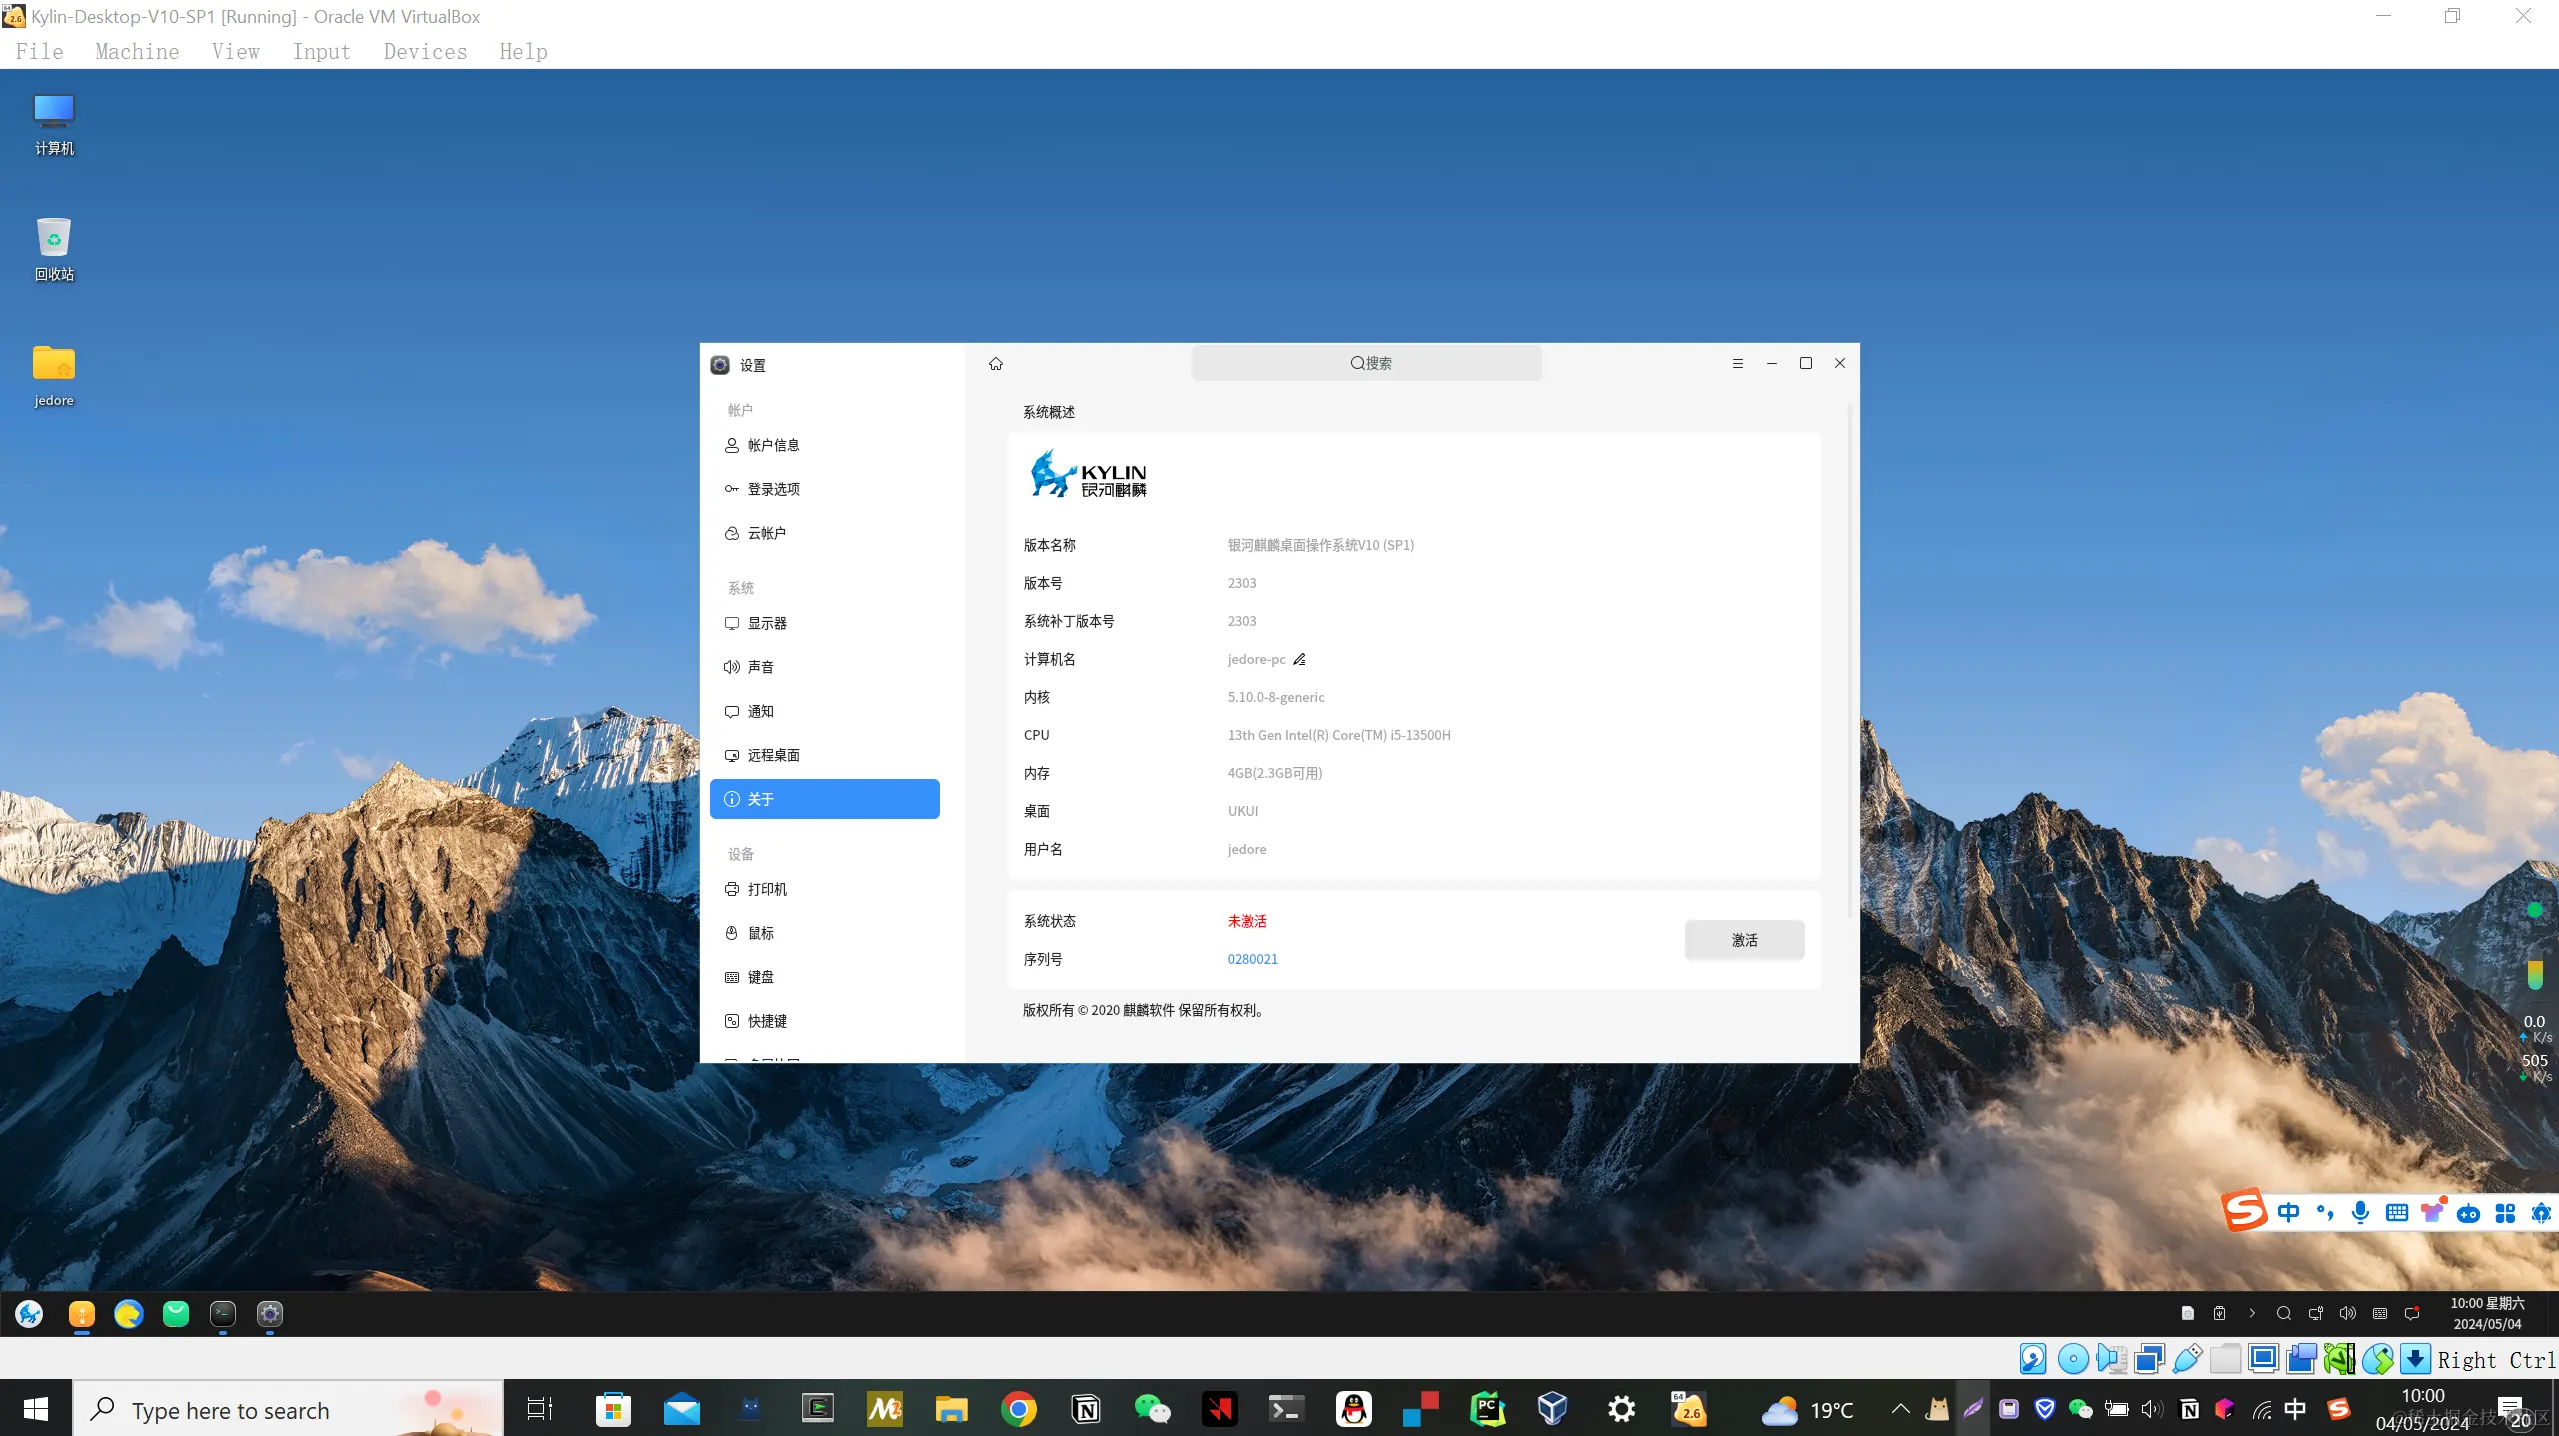The height and width of the screenshot is (1436, 2559).
Task: Toggle Sogou punctuation mode icon
Action: tap(2324, 1213)
